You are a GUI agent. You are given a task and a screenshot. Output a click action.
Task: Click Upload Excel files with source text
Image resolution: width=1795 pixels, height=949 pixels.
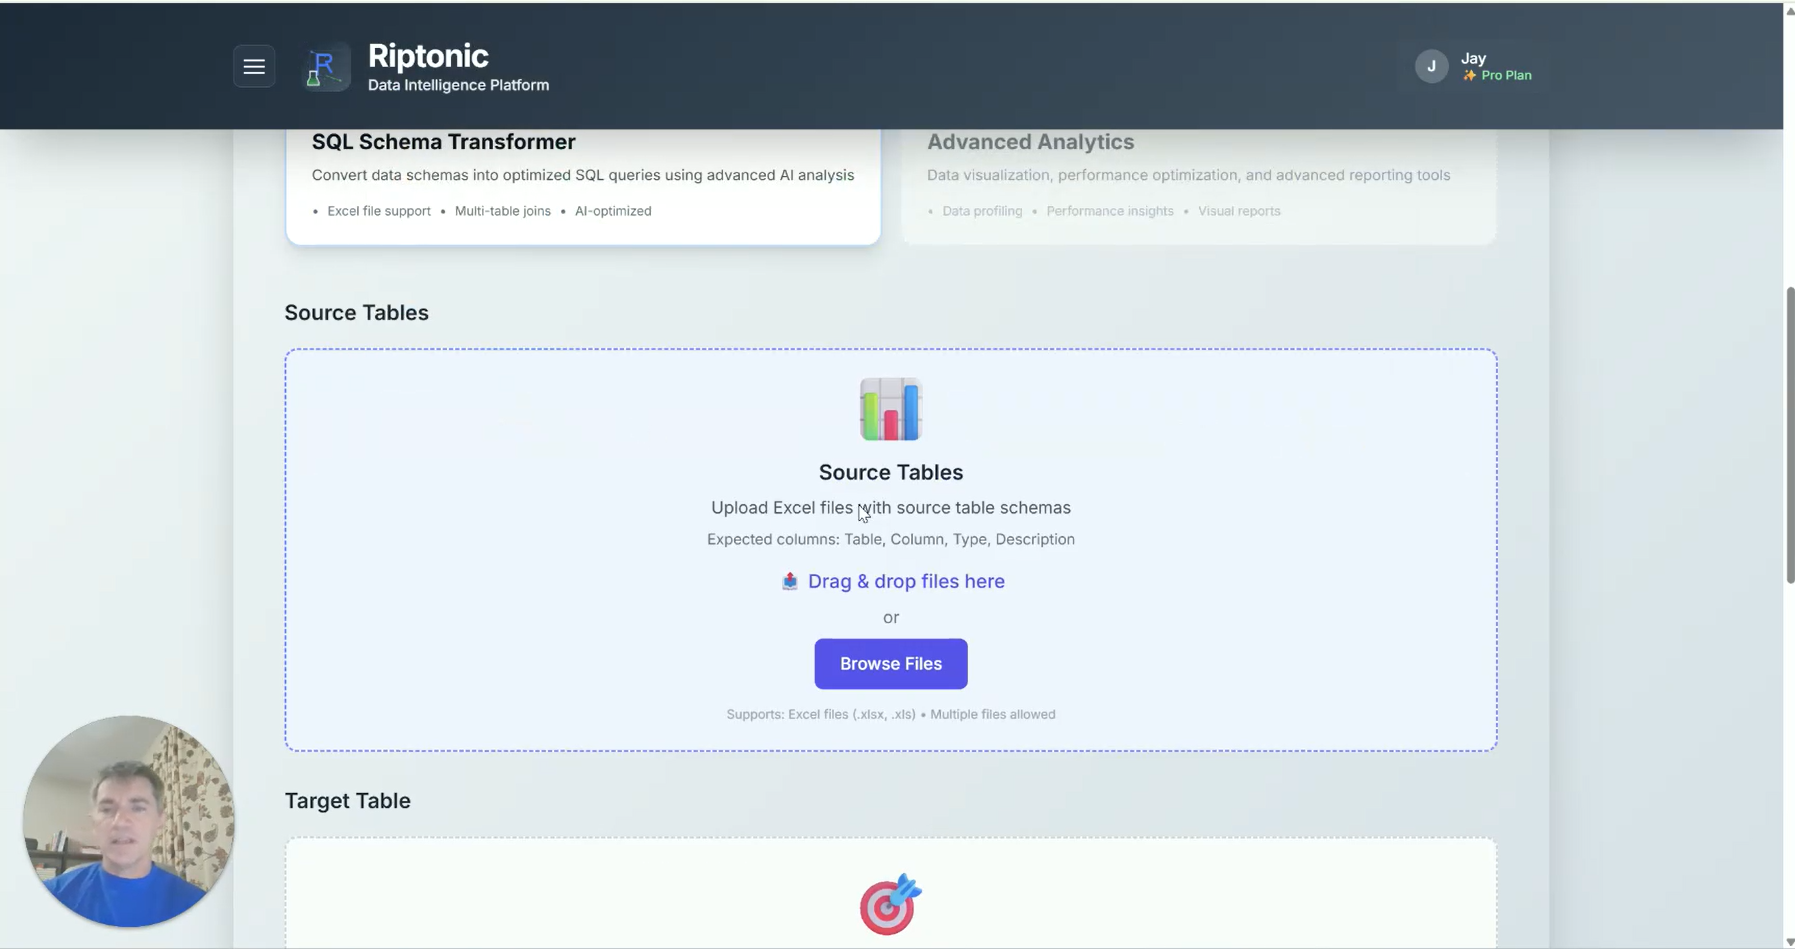click(x=890, y=508)
